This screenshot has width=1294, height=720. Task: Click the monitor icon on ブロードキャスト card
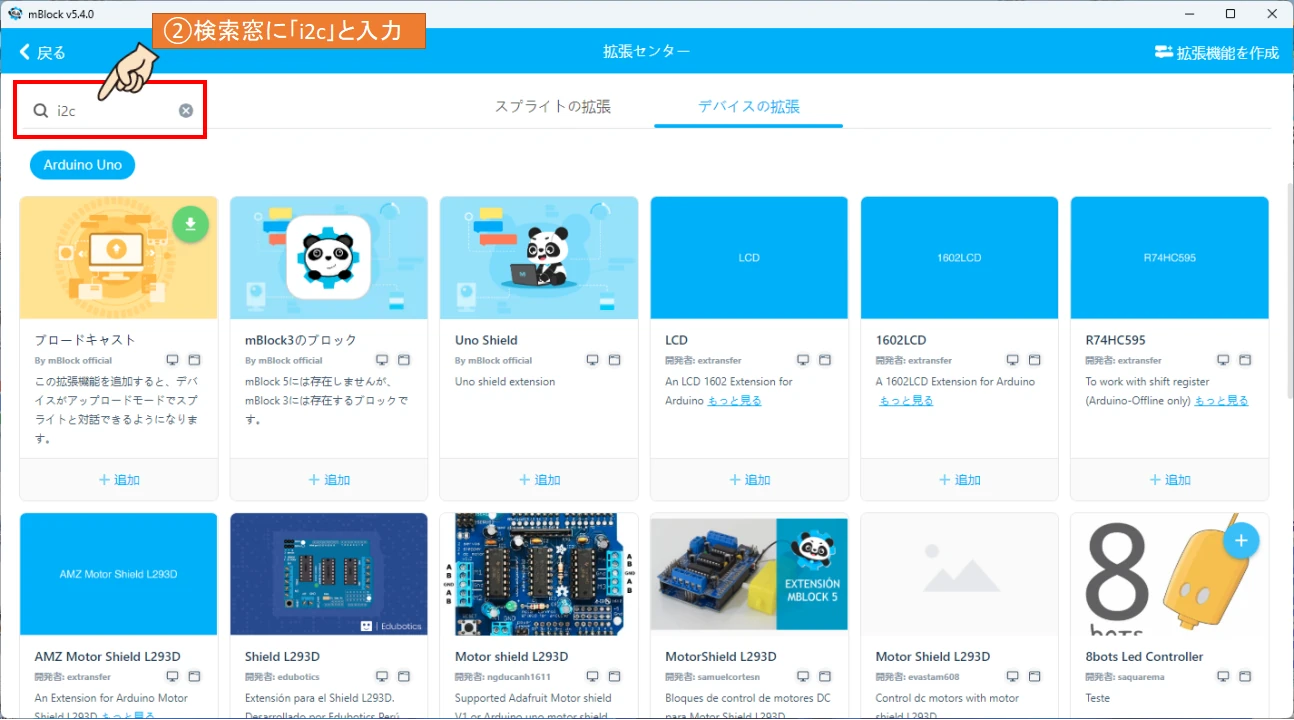point(172,360)
